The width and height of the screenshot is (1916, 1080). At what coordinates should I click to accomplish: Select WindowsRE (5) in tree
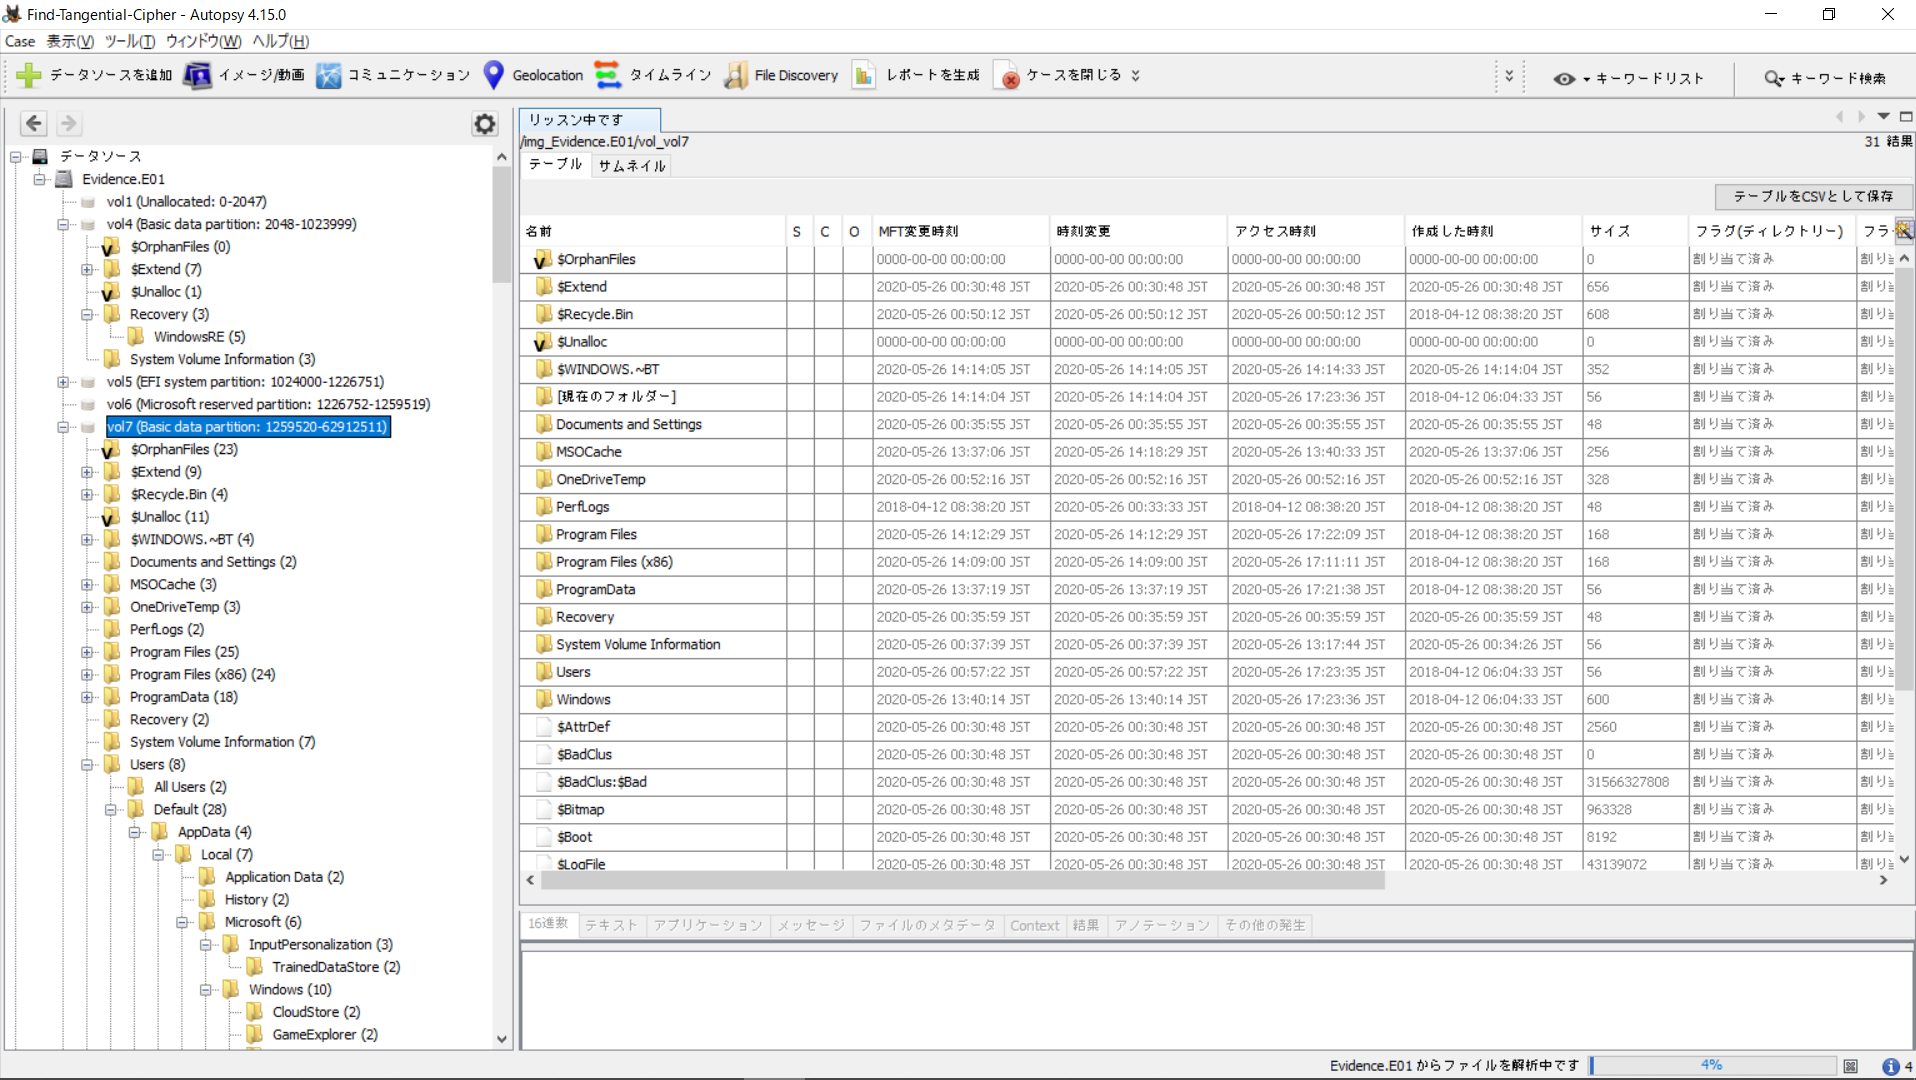click(x=199, y=337)
